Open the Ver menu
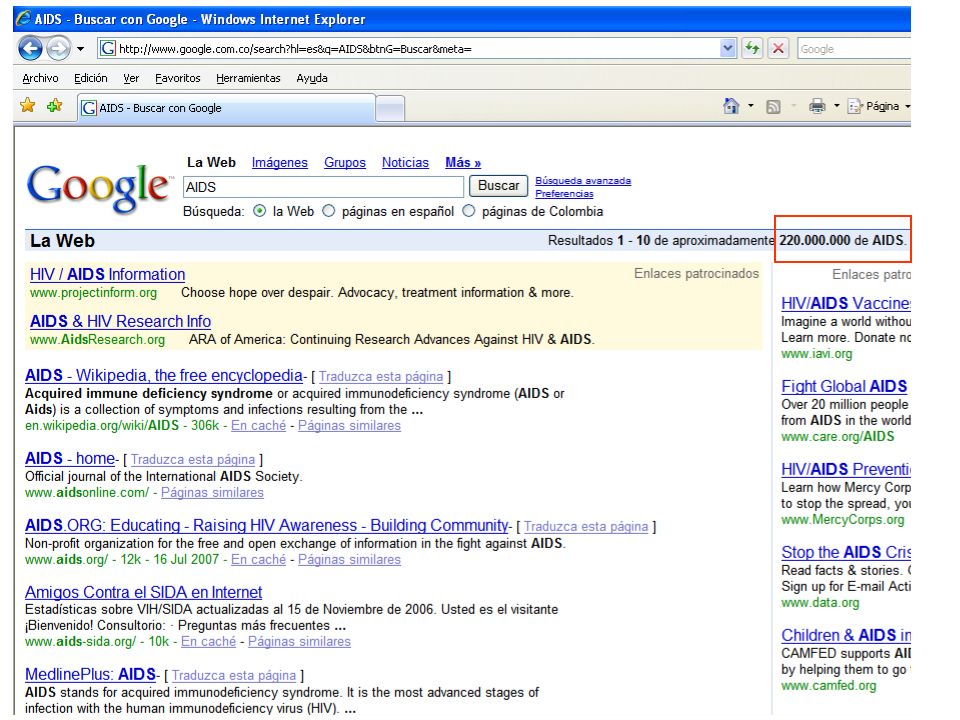This screenshot has height=720, width=960. coord(131,78)
